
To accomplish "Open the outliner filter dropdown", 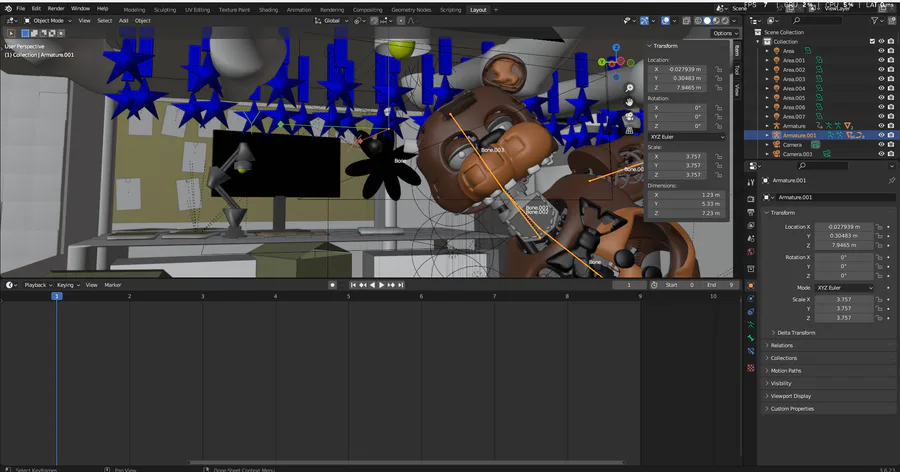I will tap(877, 21).
